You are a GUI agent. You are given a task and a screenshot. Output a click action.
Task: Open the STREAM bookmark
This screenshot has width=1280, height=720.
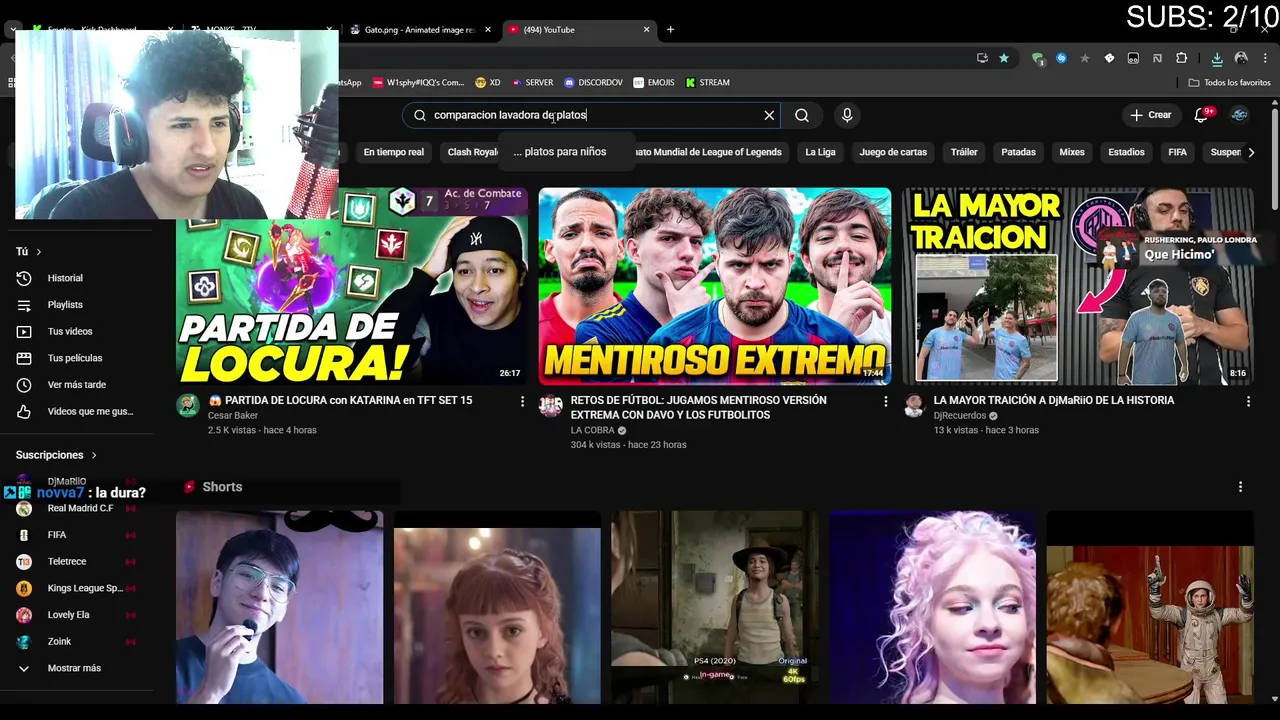pyautogui.click(x=707, y=83)
